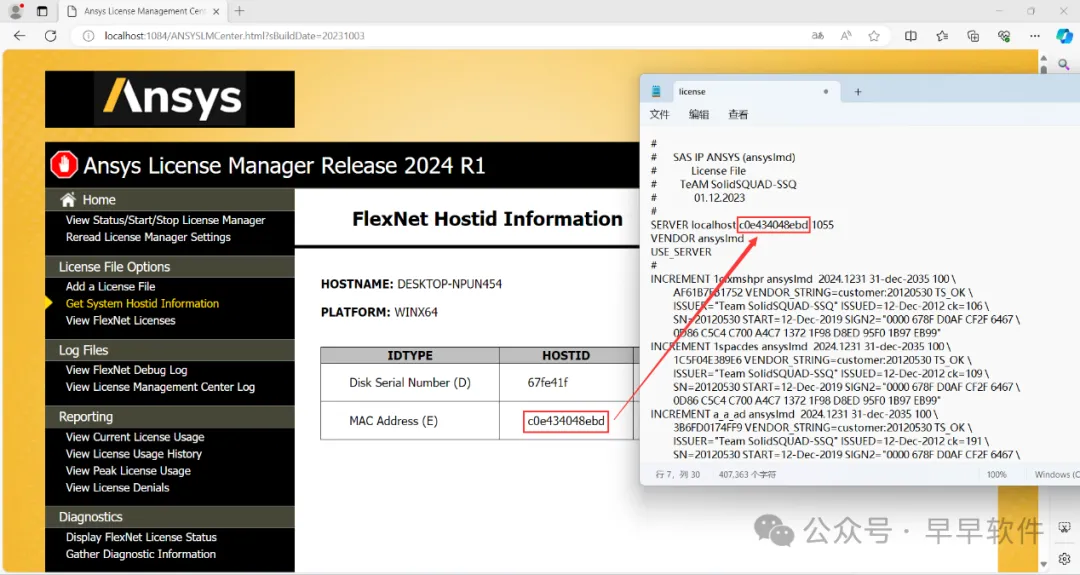Reload the page with refresh icon

point(50,36)
